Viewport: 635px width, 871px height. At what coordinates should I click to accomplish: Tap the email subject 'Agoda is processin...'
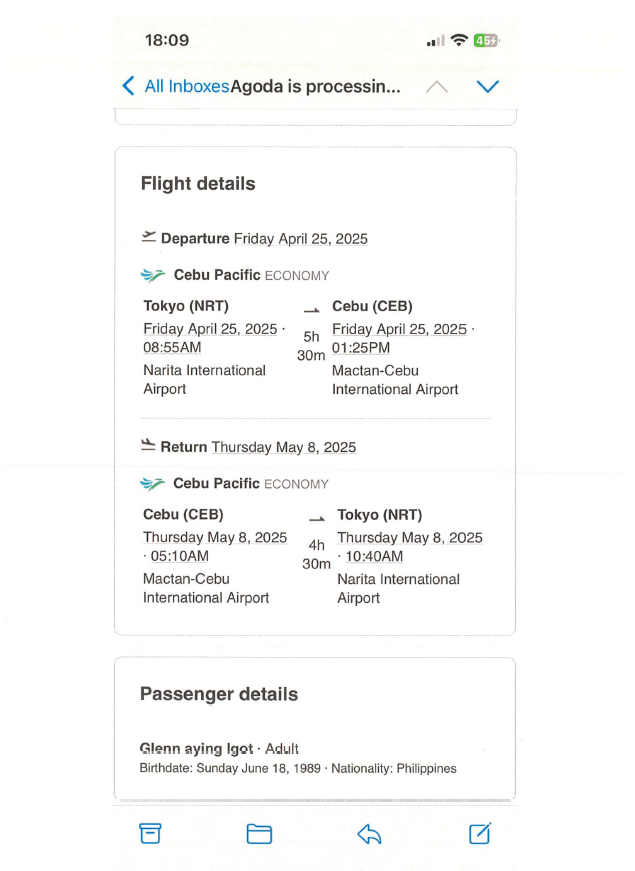coord(315,86)
